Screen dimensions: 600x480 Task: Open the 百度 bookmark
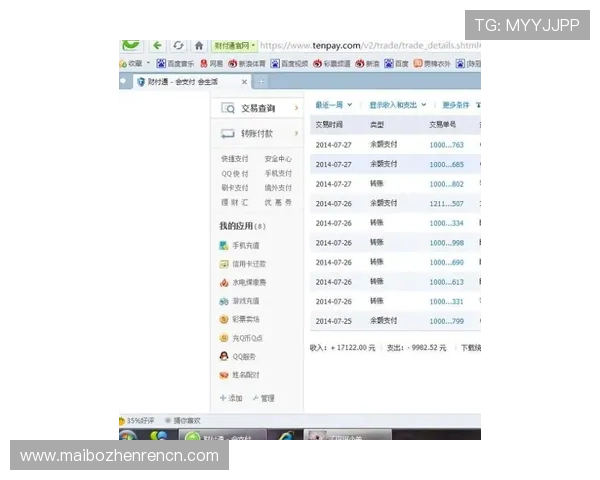(396, 64)
